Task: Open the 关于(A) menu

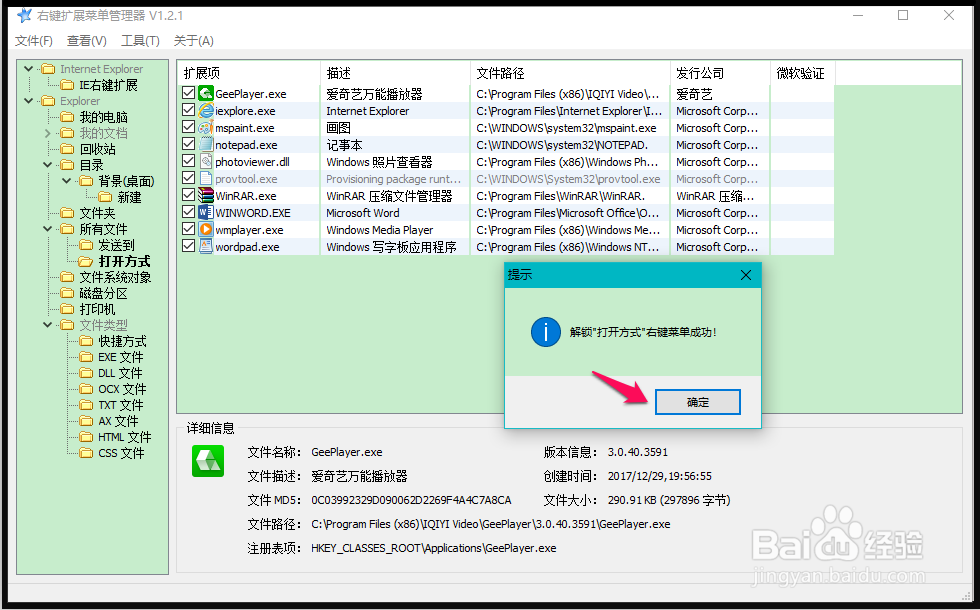Action: click(x=194, y=41)
